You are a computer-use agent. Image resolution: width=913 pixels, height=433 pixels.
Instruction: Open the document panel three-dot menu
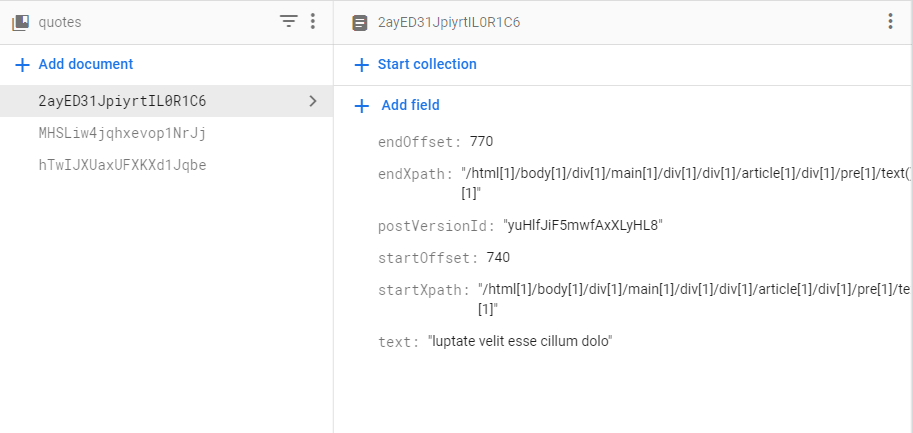[x=890, y=22]
